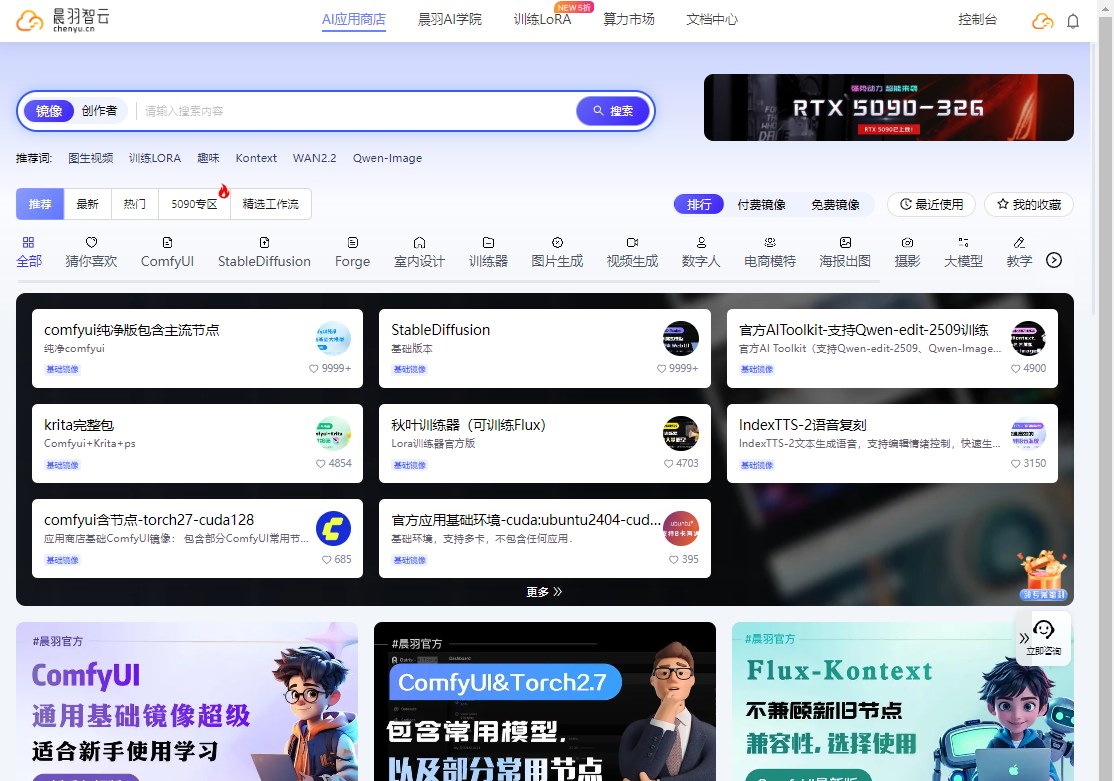Open the 晨羽智云 logo homepage
1114x781 pixels.
pos(63,20)
